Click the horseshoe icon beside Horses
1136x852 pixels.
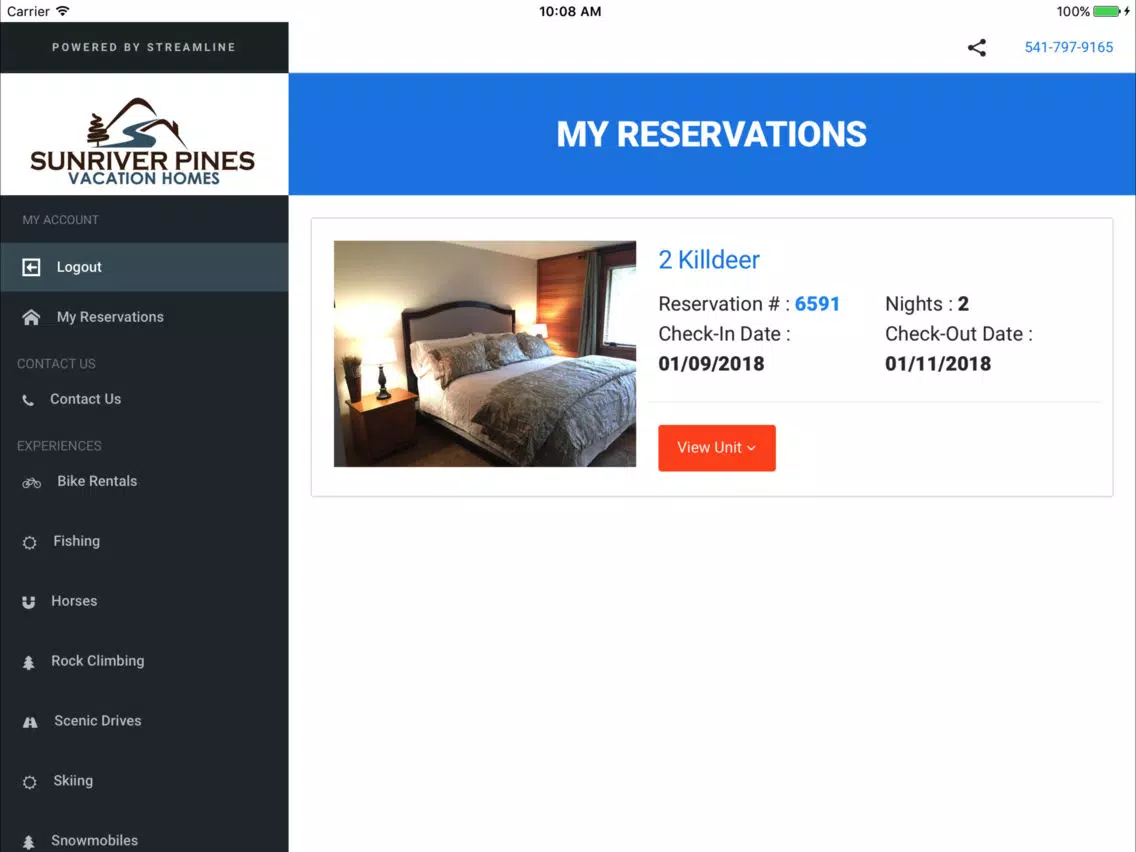(28, 602)
